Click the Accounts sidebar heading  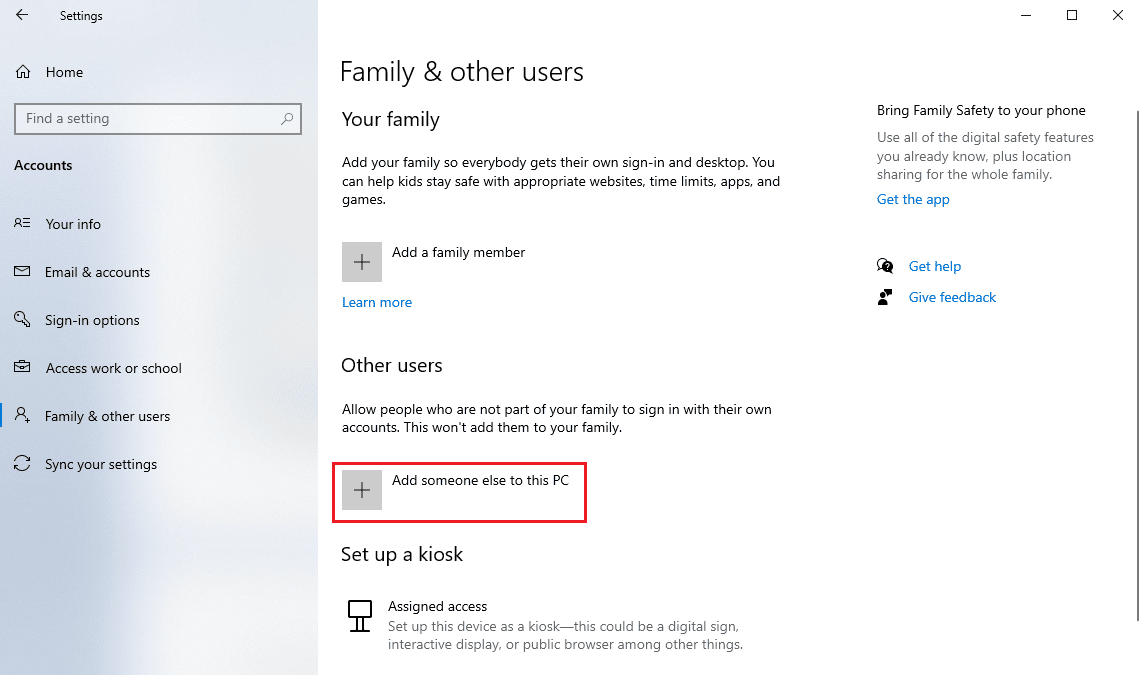[43, 165]
